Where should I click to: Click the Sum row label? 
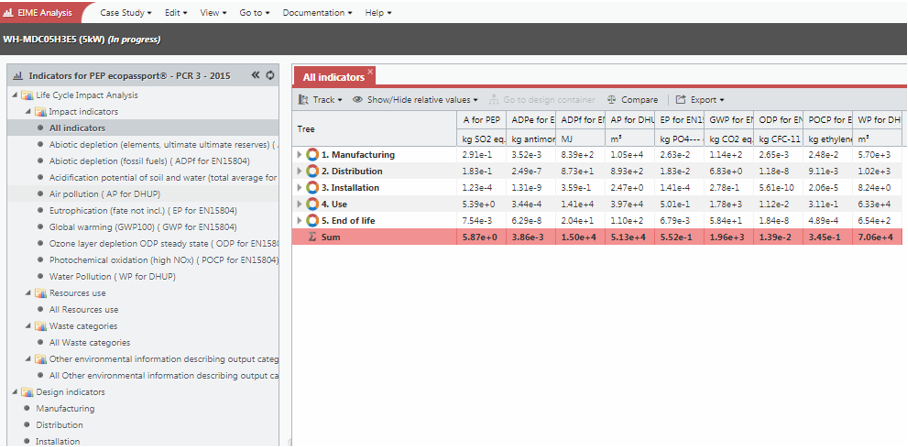click(x=332, y=237)
